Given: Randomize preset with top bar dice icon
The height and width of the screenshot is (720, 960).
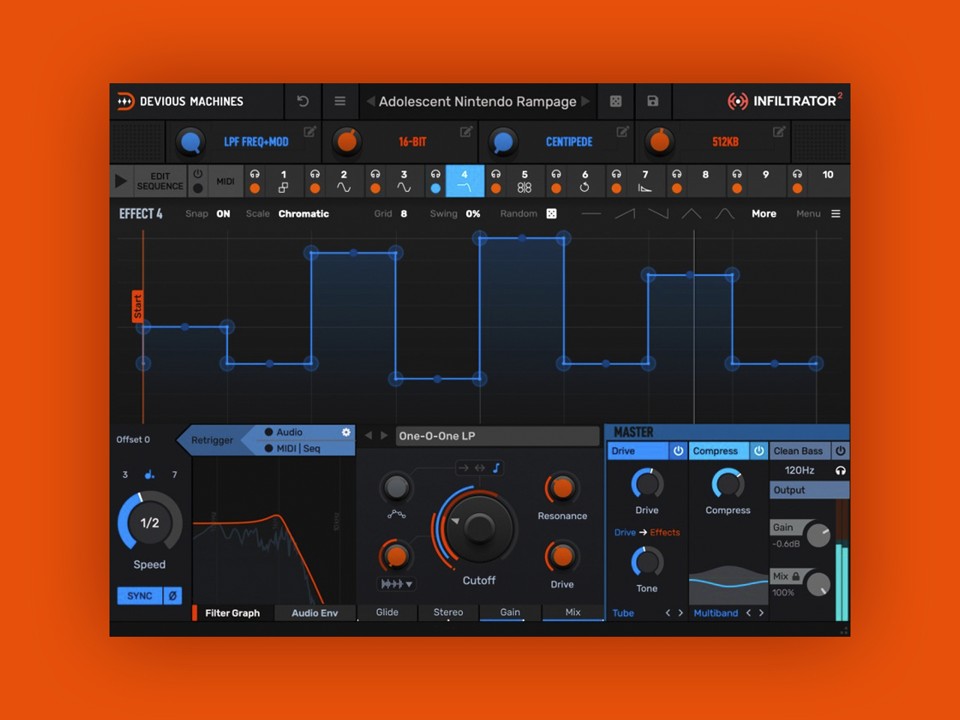Looking at the screenshot, I should click(x=616, y=101).
